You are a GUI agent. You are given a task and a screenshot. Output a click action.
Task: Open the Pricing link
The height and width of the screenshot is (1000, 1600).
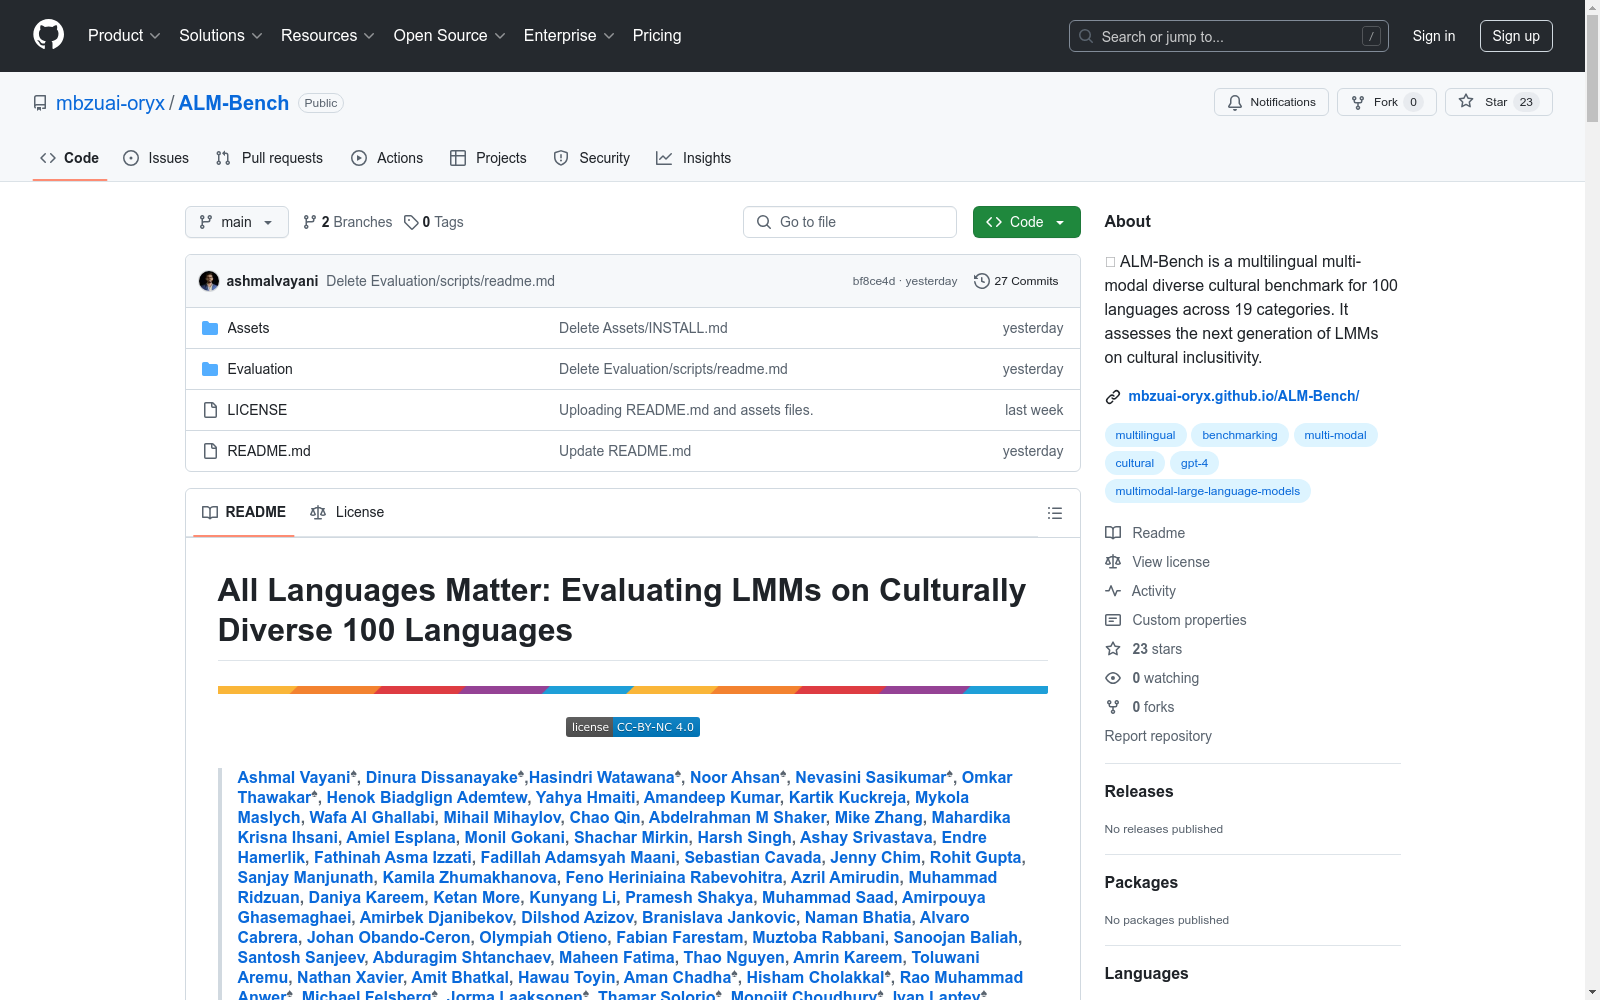pos(657,36)
